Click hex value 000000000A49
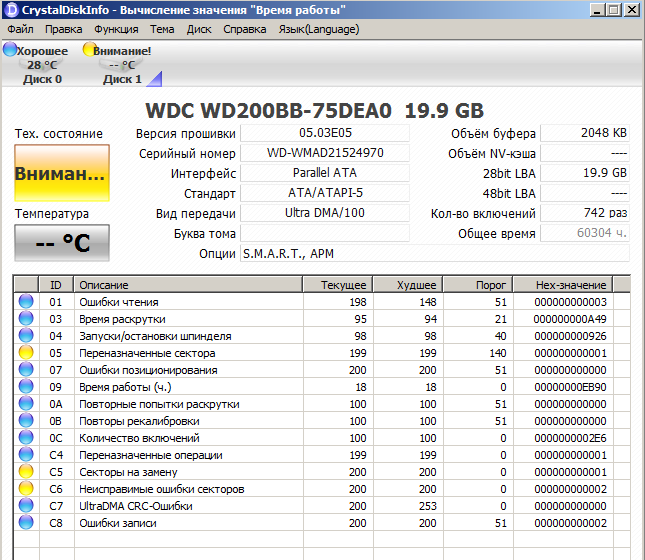The height and width of the screenshot is (560, 645). tap(570, 319)
